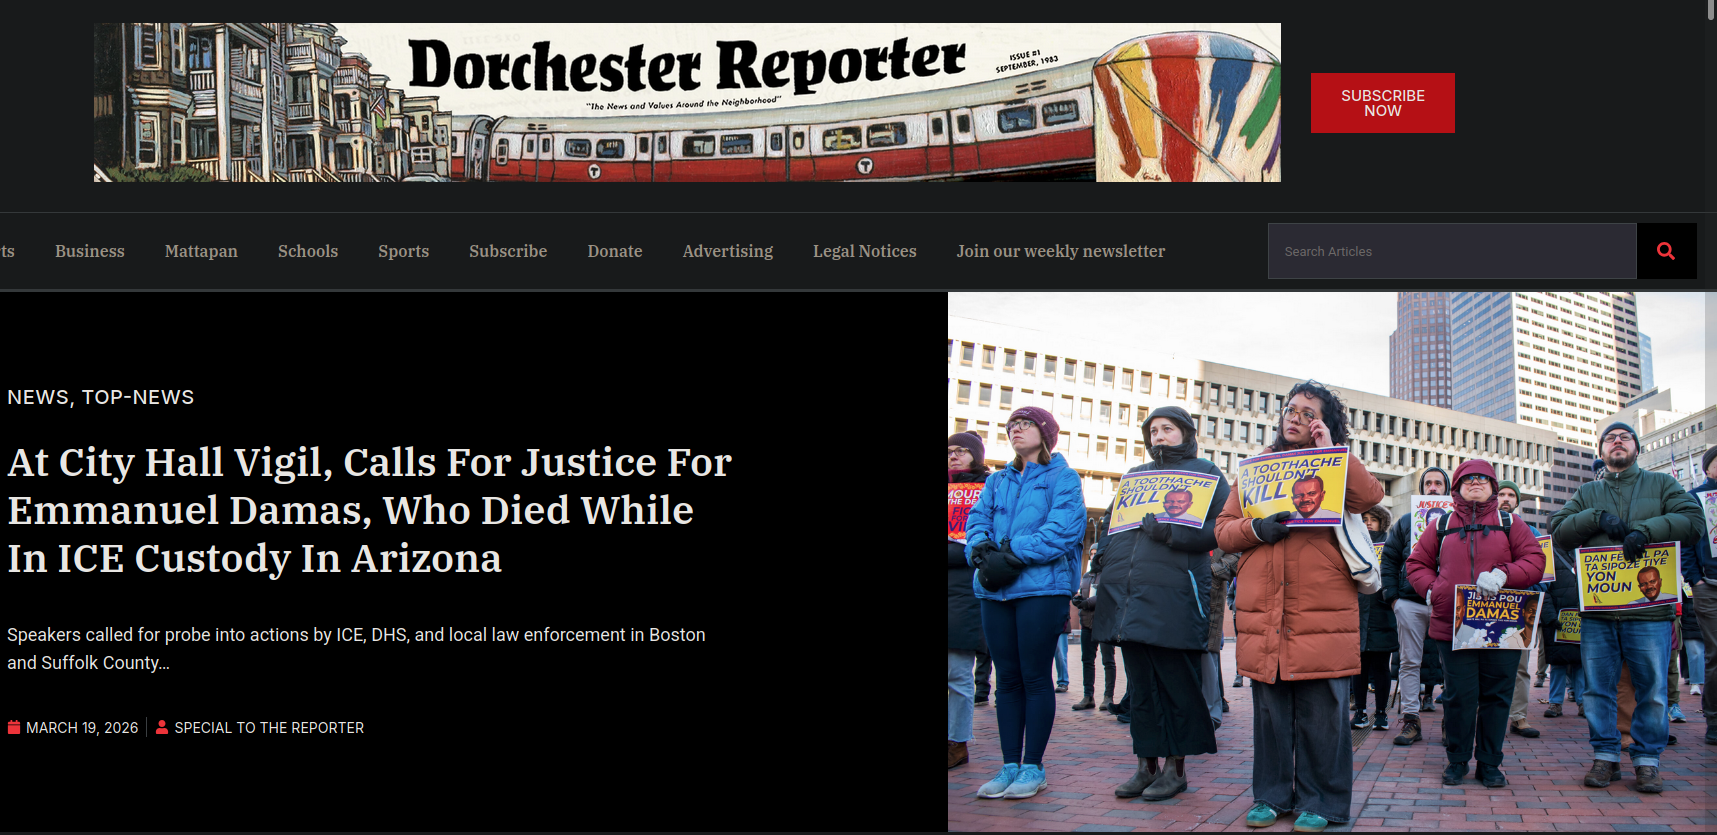Image resolution: width=1717 pixels, height=835 pixels.
Task: Click Special to the Reporter byline
Action: coord(269,728)
